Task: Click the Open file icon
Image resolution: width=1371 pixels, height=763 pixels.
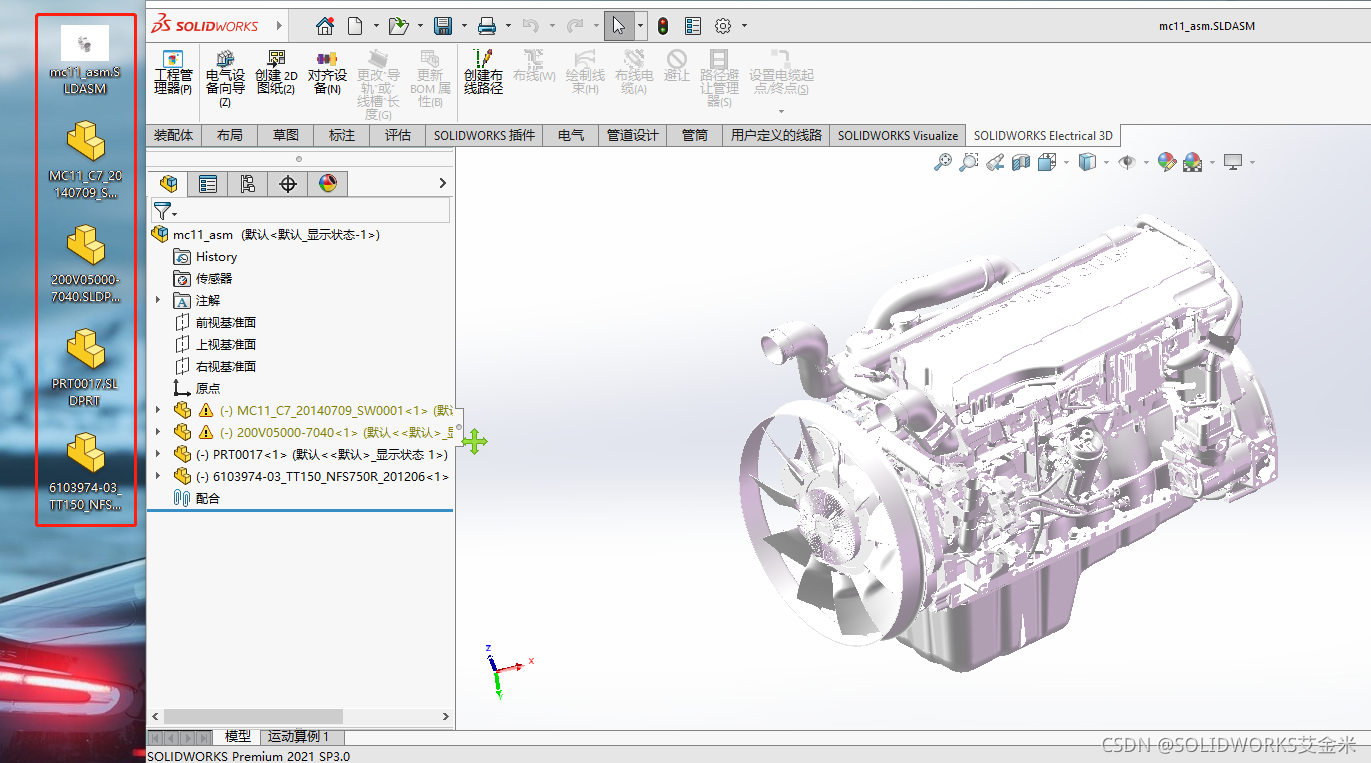Action: pyautogui.click(x=398, y=26)
